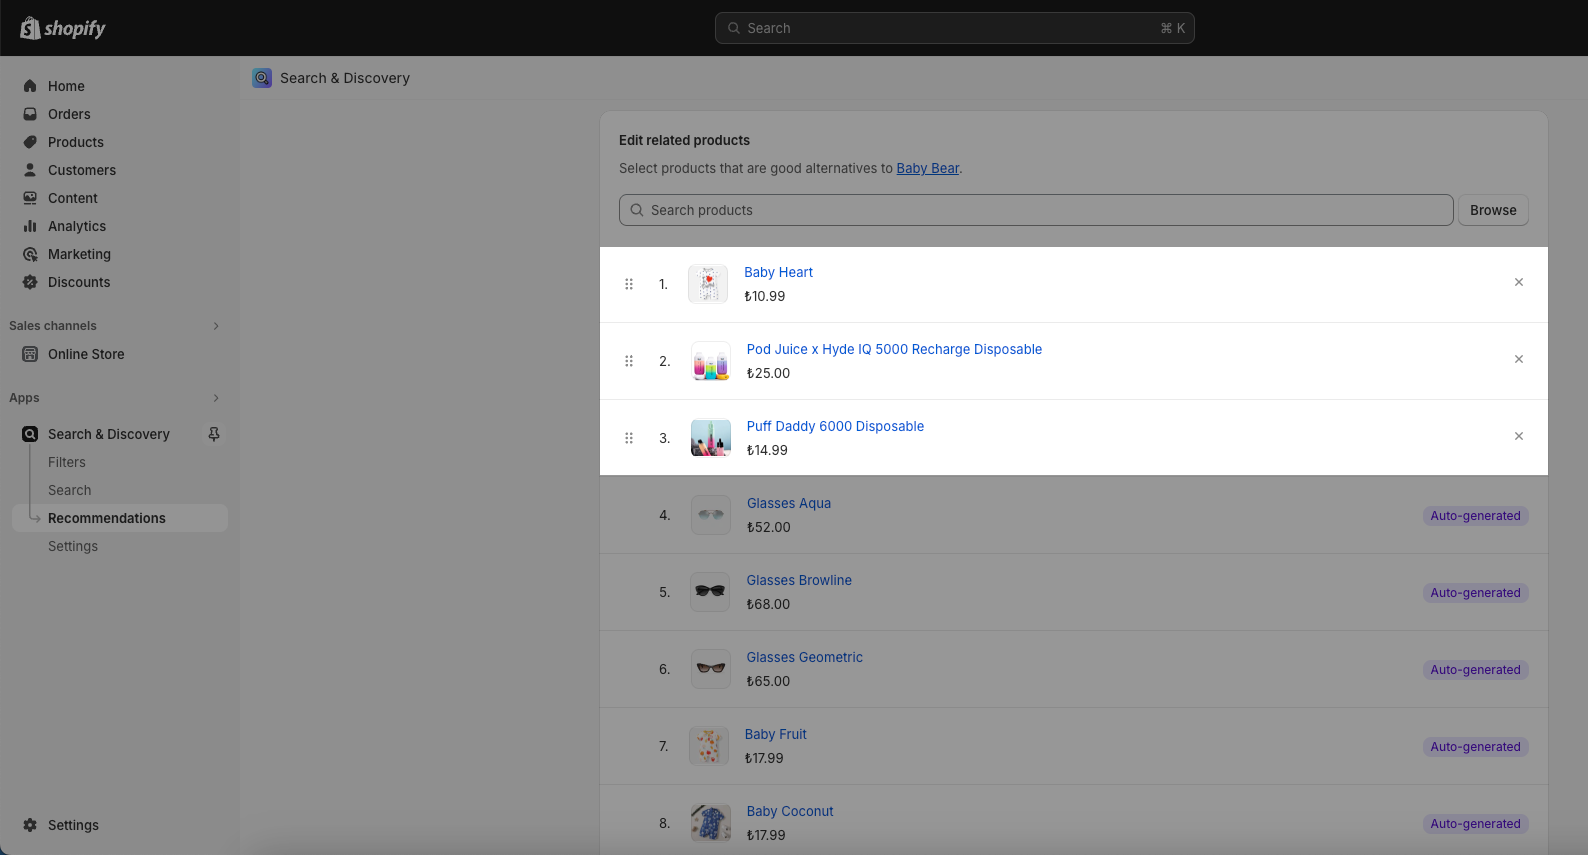Click the Orders inbox icon

(30, 114)
